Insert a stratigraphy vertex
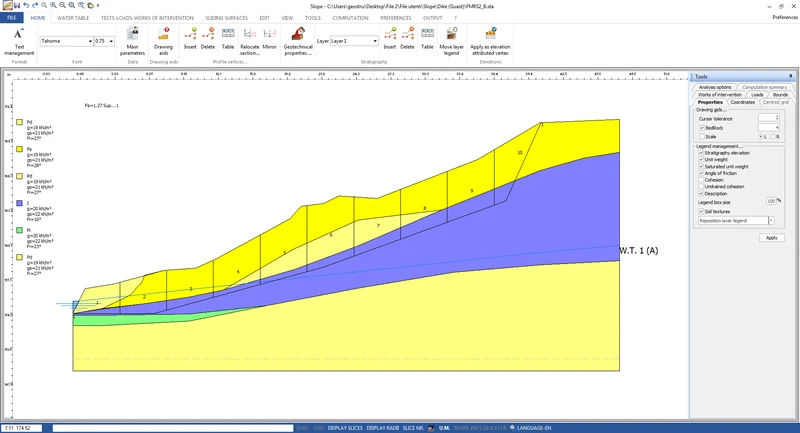The height and width of the screenshot is (433, 800). pyautogui.click(x=390, y=39)
